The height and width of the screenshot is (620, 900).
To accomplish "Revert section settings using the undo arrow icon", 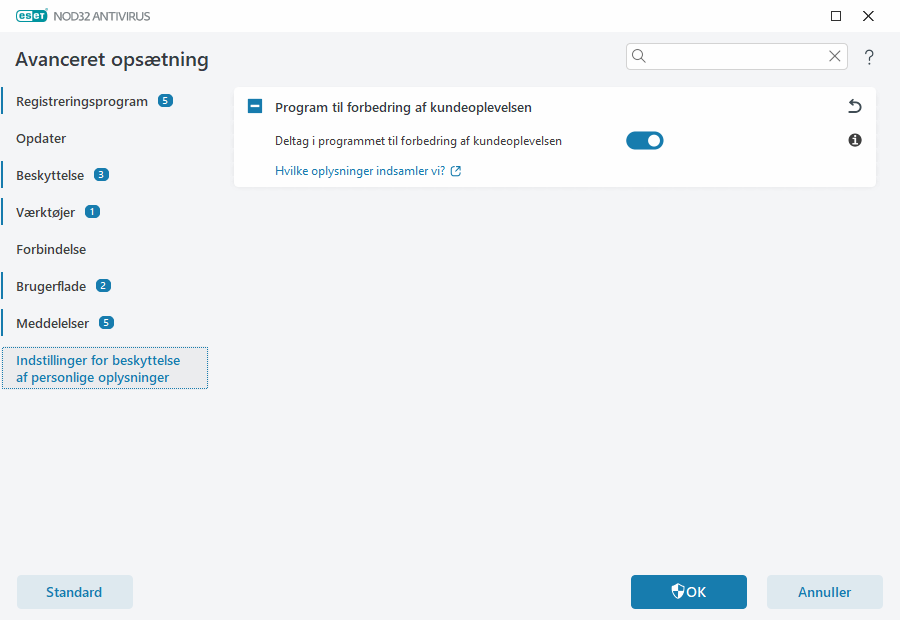I will [854, 106].
